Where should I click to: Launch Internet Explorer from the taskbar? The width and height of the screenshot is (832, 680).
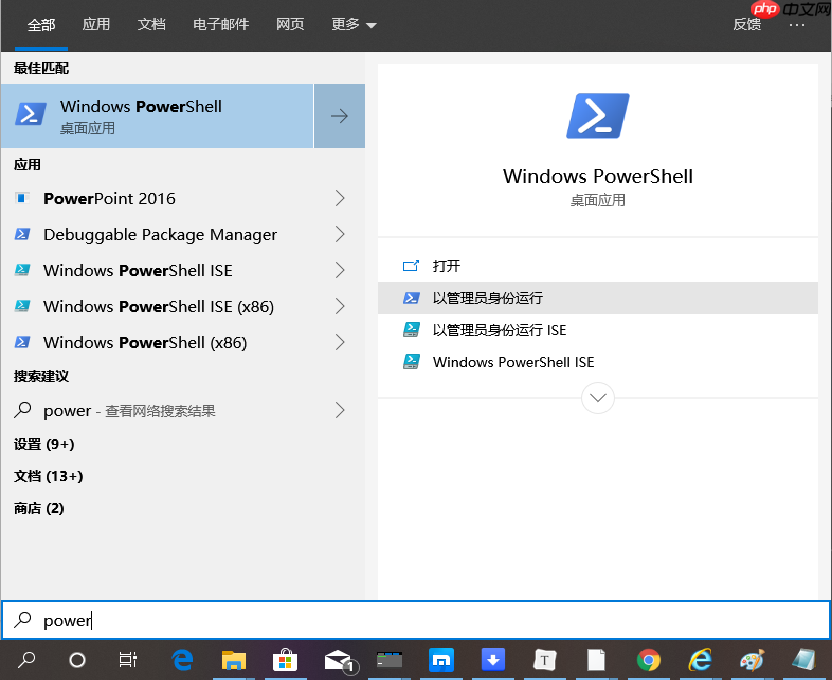pos(700,661)
